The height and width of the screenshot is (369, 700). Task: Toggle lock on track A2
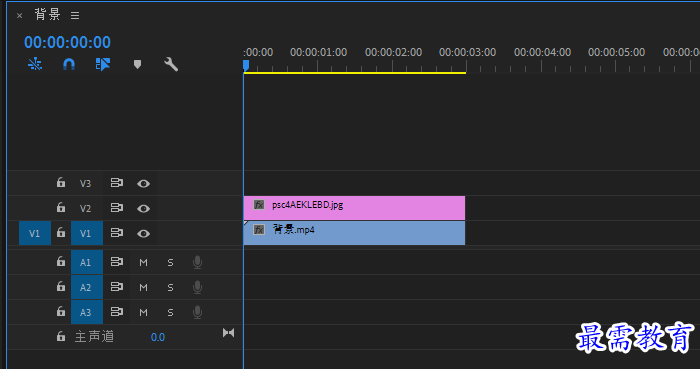61,287
